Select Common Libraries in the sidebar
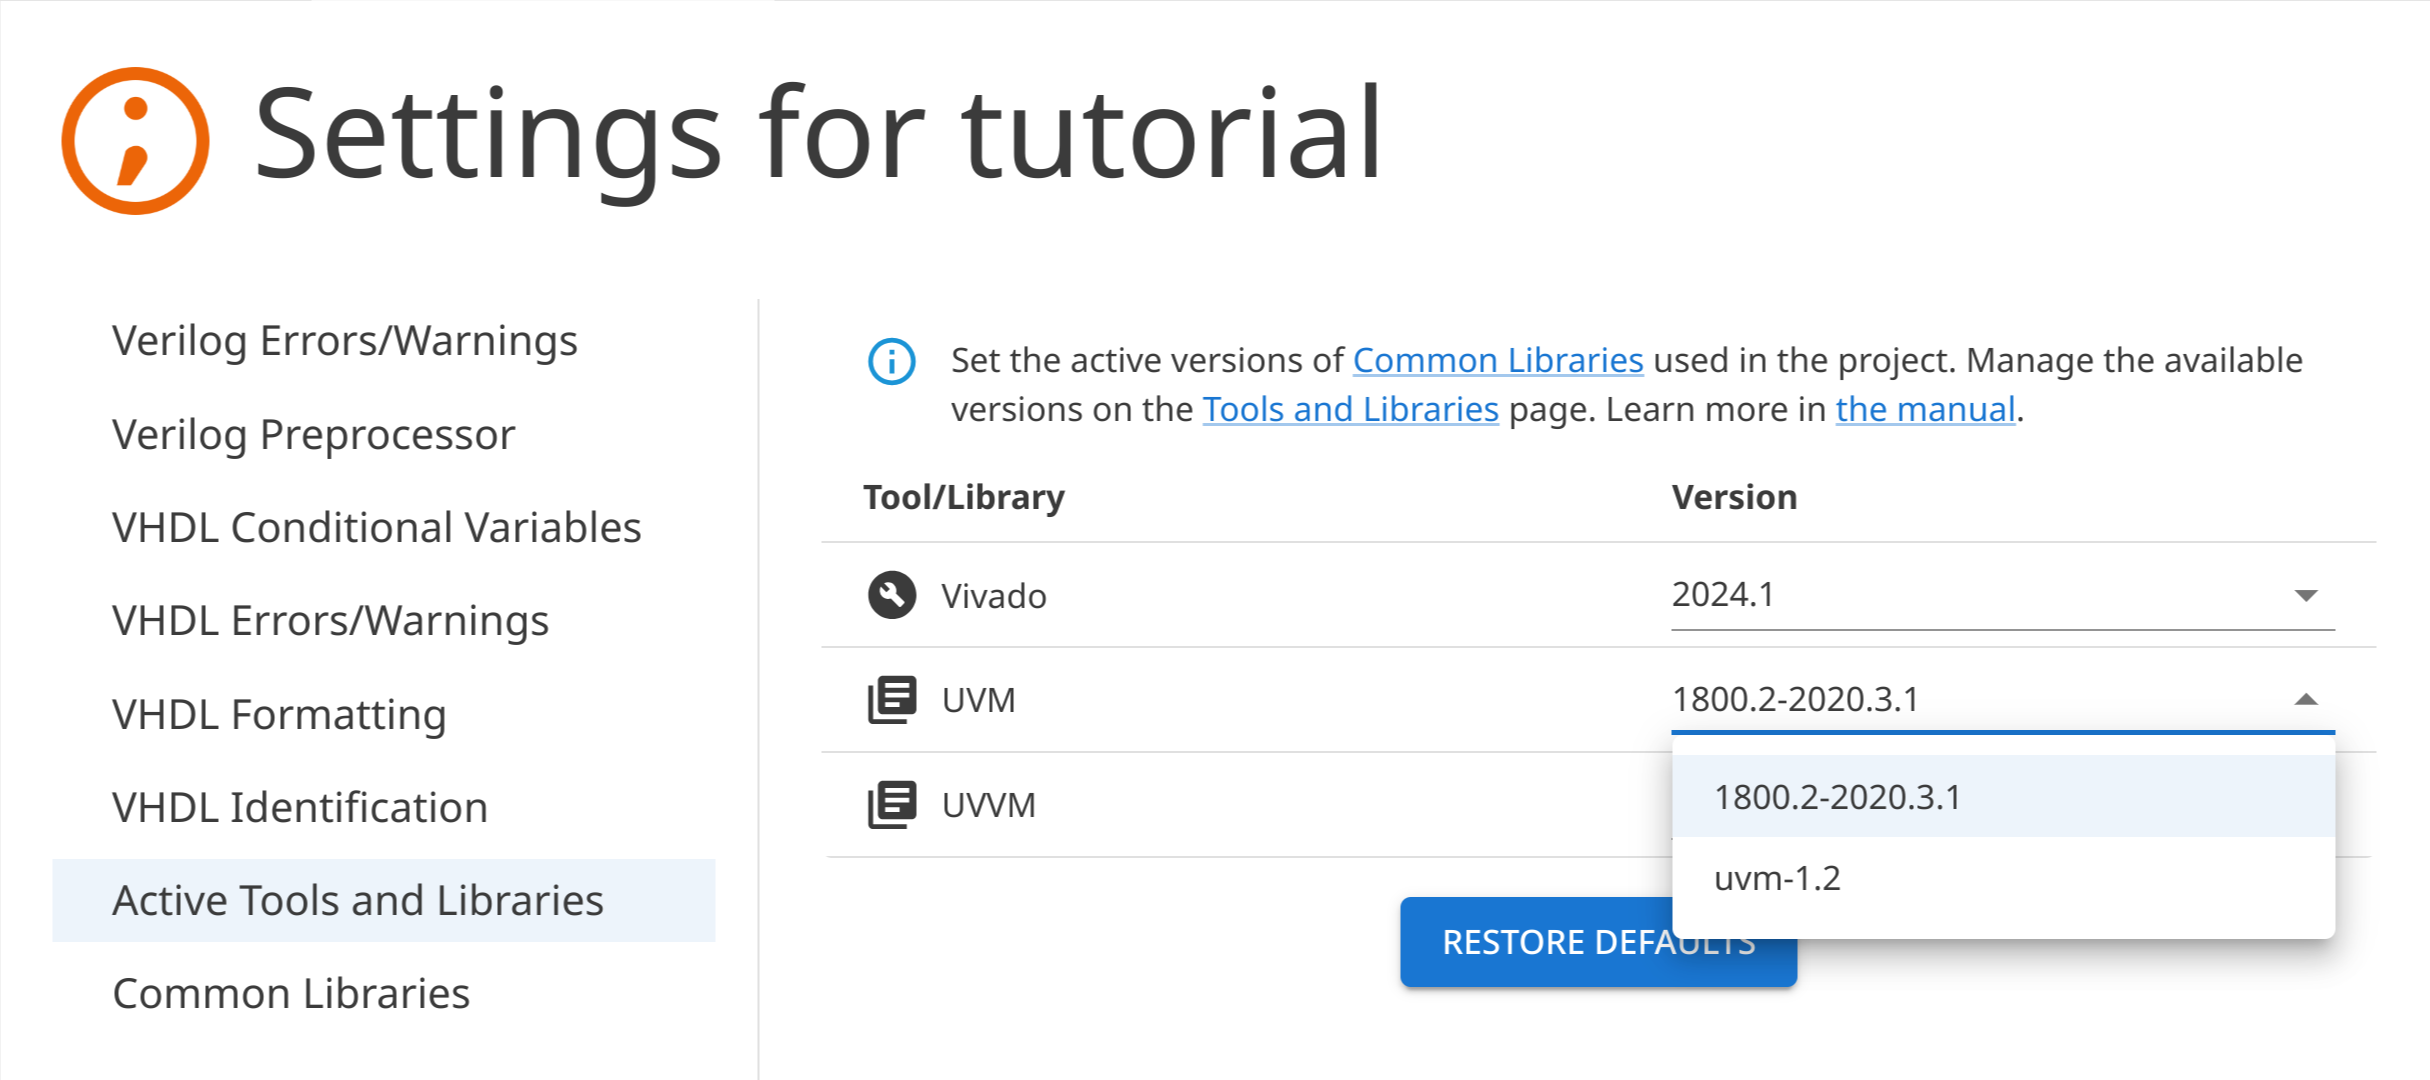The height and width of the screenshot is (1080, 2430). tap(291, 994)
